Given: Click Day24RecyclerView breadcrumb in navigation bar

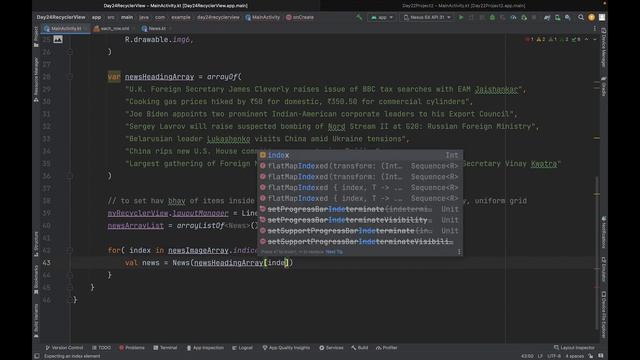Looking at the screenshot, I should (61, 18).
